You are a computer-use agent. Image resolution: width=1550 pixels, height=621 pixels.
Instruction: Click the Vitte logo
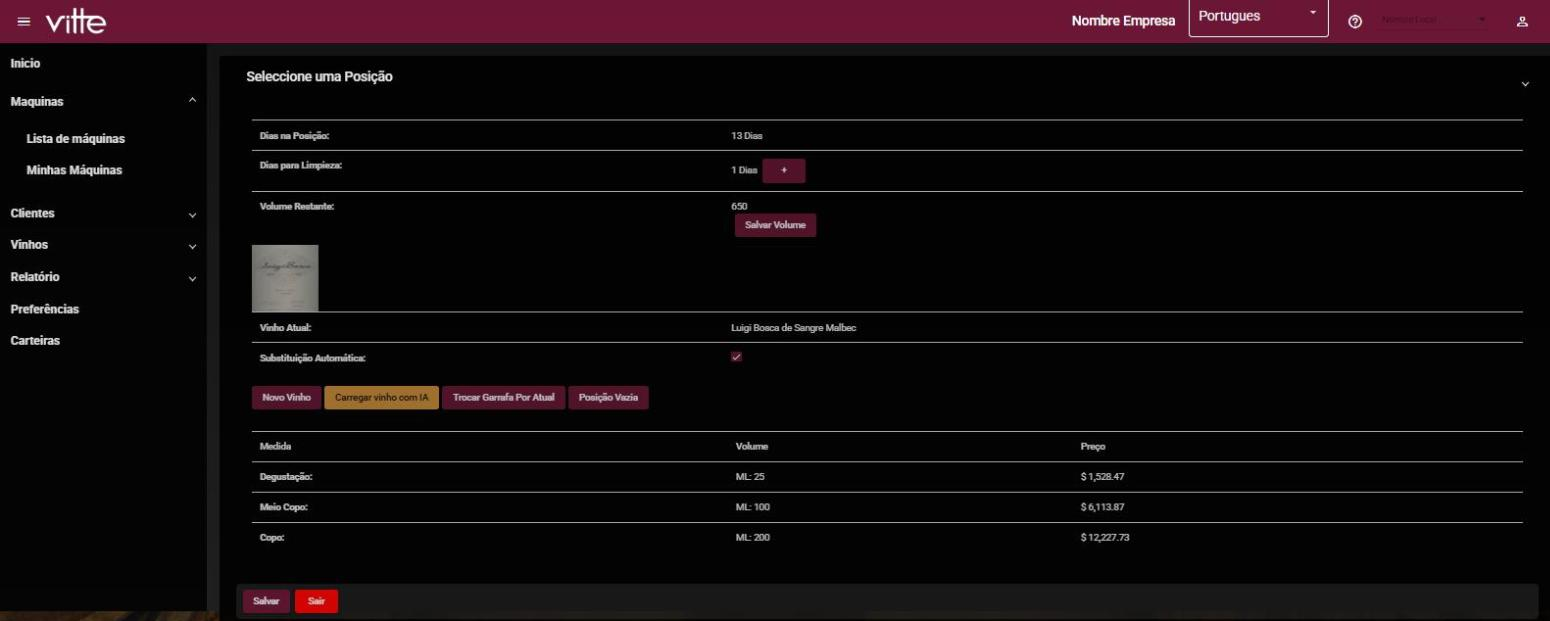click(75, 21)
